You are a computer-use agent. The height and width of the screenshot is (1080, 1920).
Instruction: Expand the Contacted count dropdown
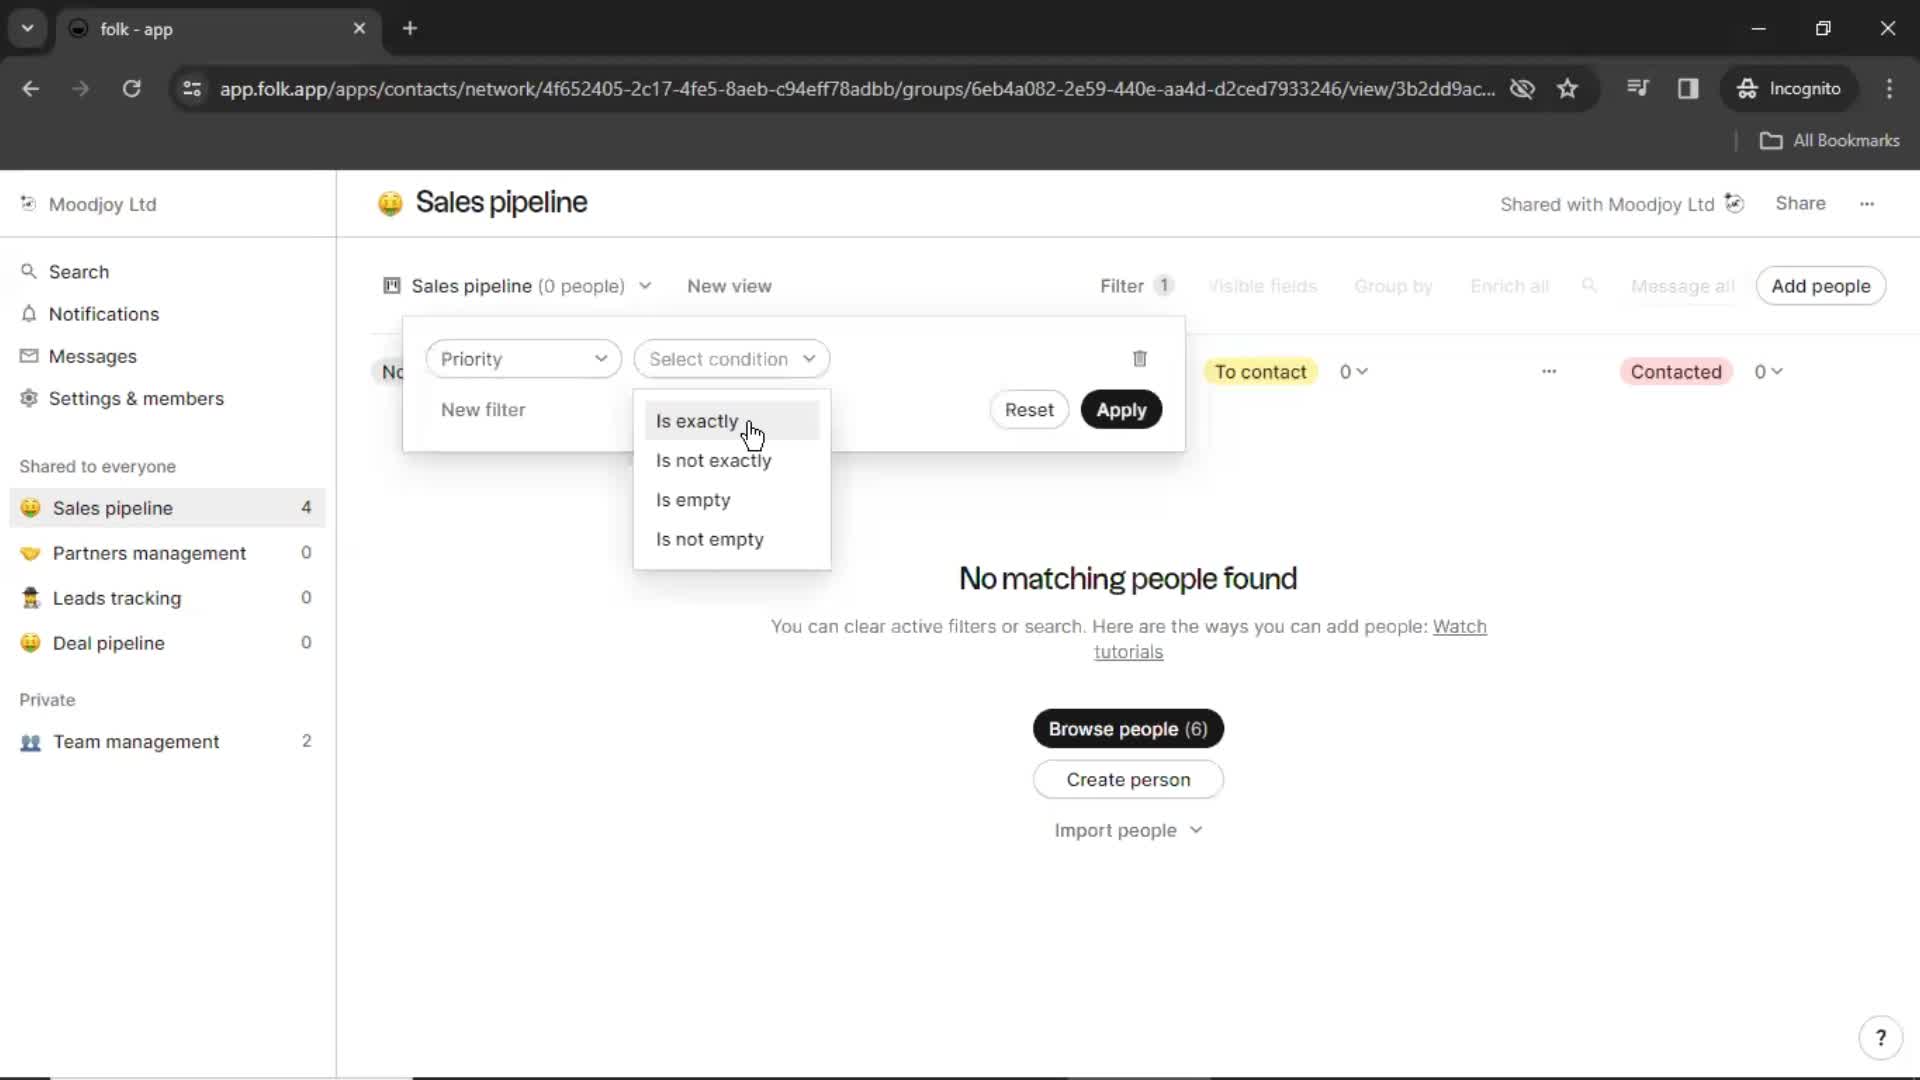click(1768, 372)
